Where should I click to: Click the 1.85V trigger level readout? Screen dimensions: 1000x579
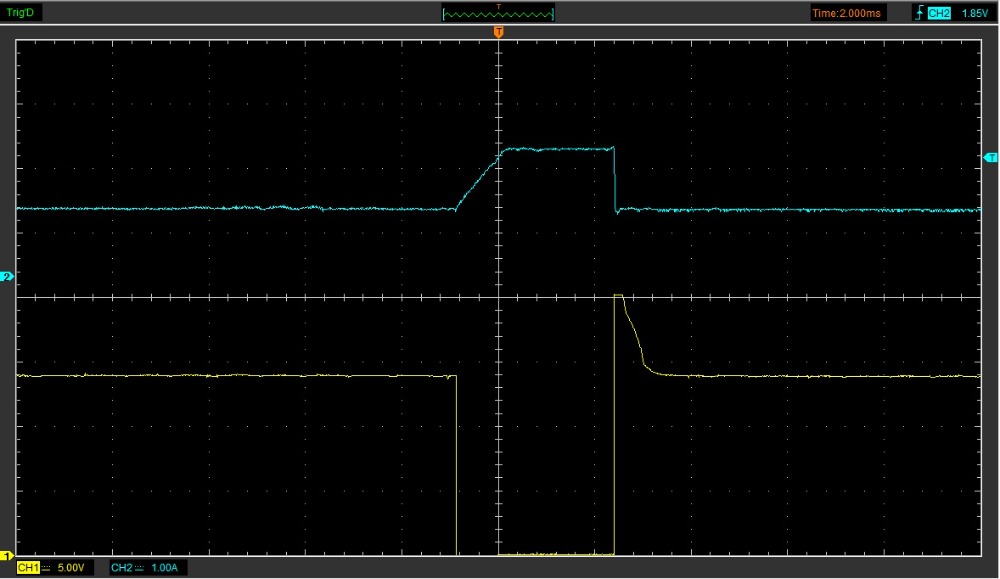[x=975, y=13]
